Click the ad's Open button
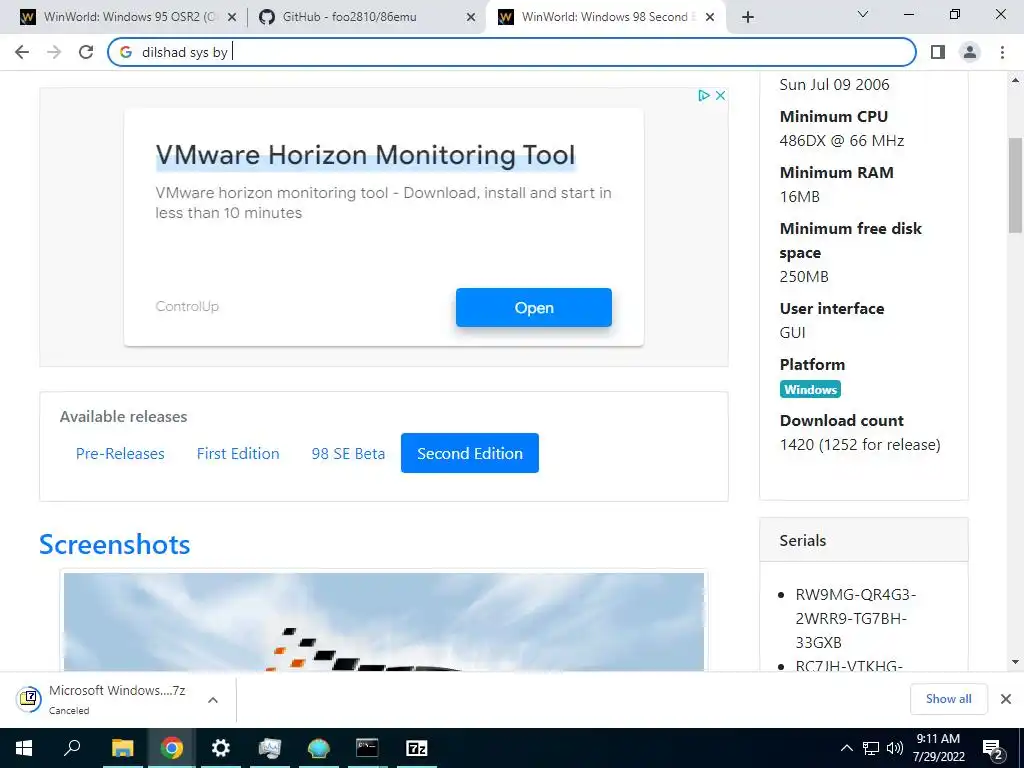1024x768 pixels. point(534,308)
